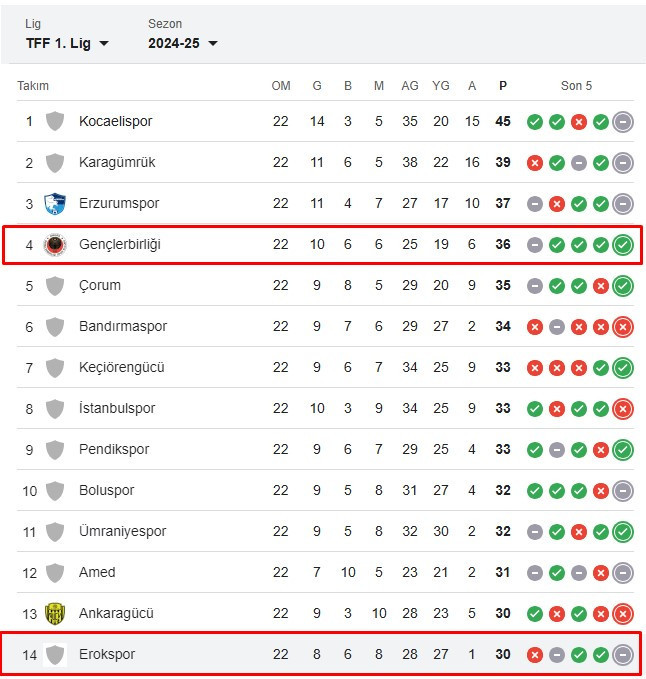This screenshot has height=679, width=646.
Task: Open the Kocaelispor team link
Action: (x=116, y=121)
